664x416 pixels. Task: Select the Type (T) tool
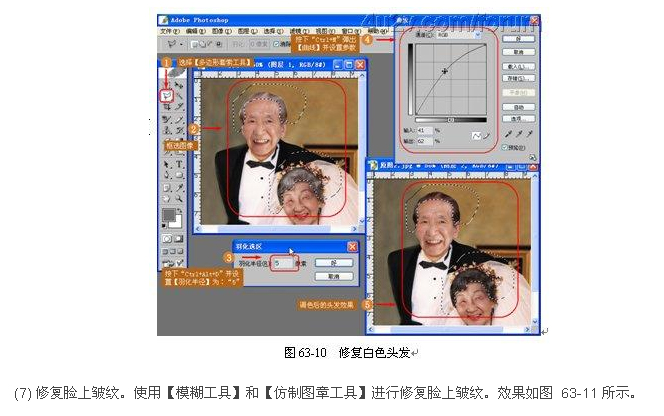coord(180,164)
